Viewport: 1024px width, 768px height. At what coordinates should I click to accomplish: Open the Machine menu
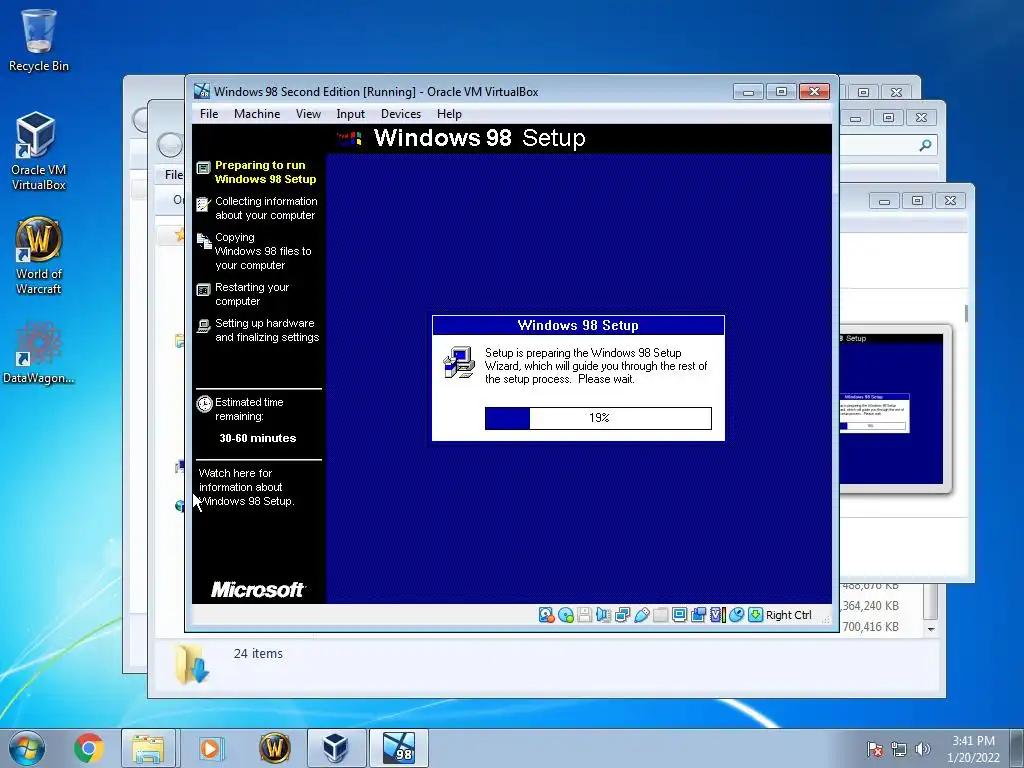pos(257,114)
